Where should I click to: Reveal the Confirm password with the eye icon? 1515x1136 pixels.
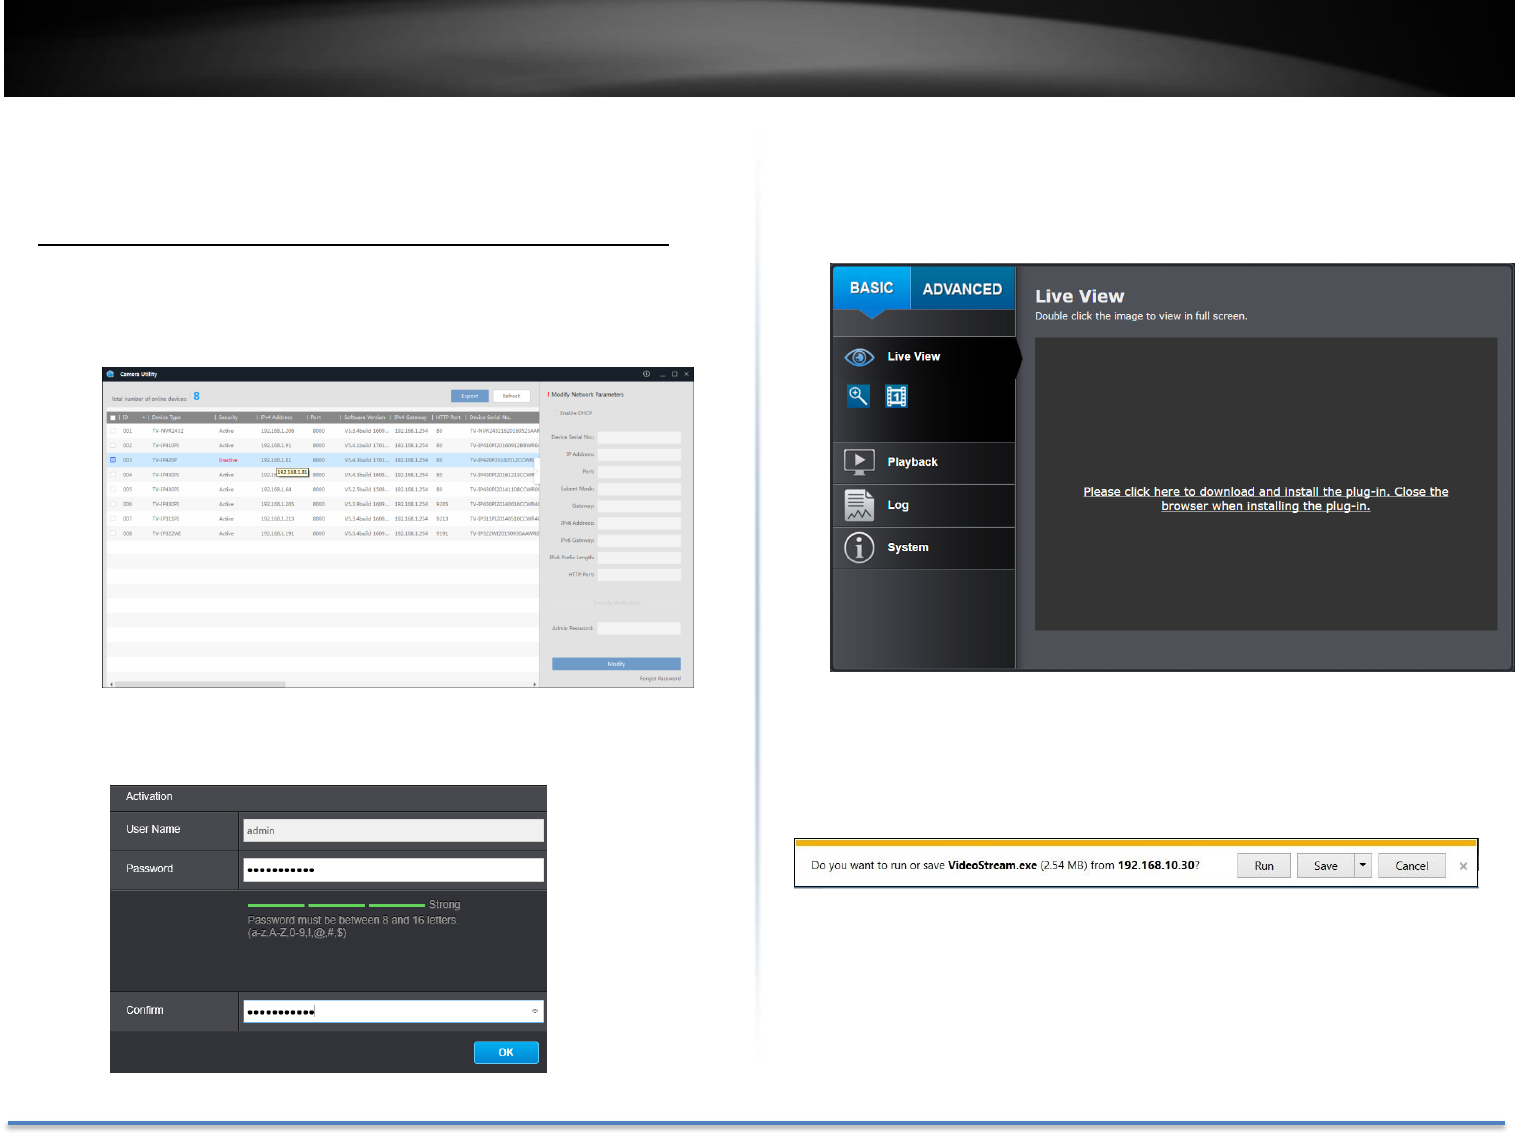[x=535, y=1011]
